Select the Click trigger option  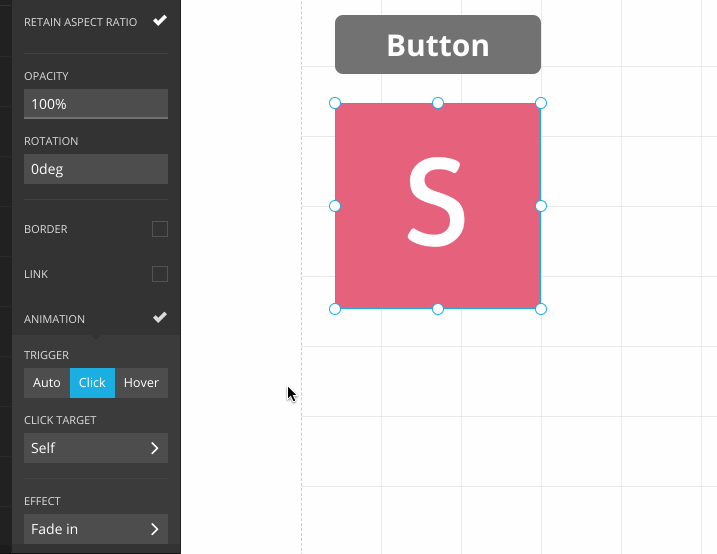coord(92,383)
